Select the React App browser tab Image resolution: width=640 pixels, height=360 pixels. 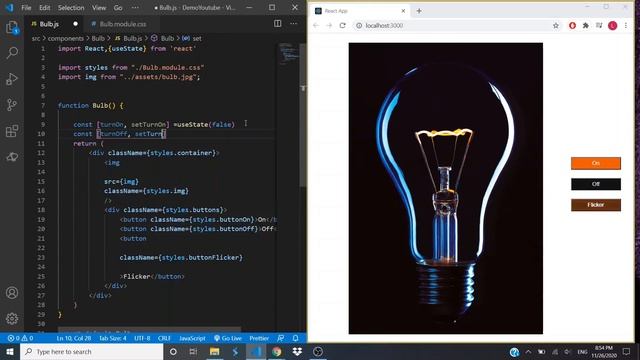(360, 11)
